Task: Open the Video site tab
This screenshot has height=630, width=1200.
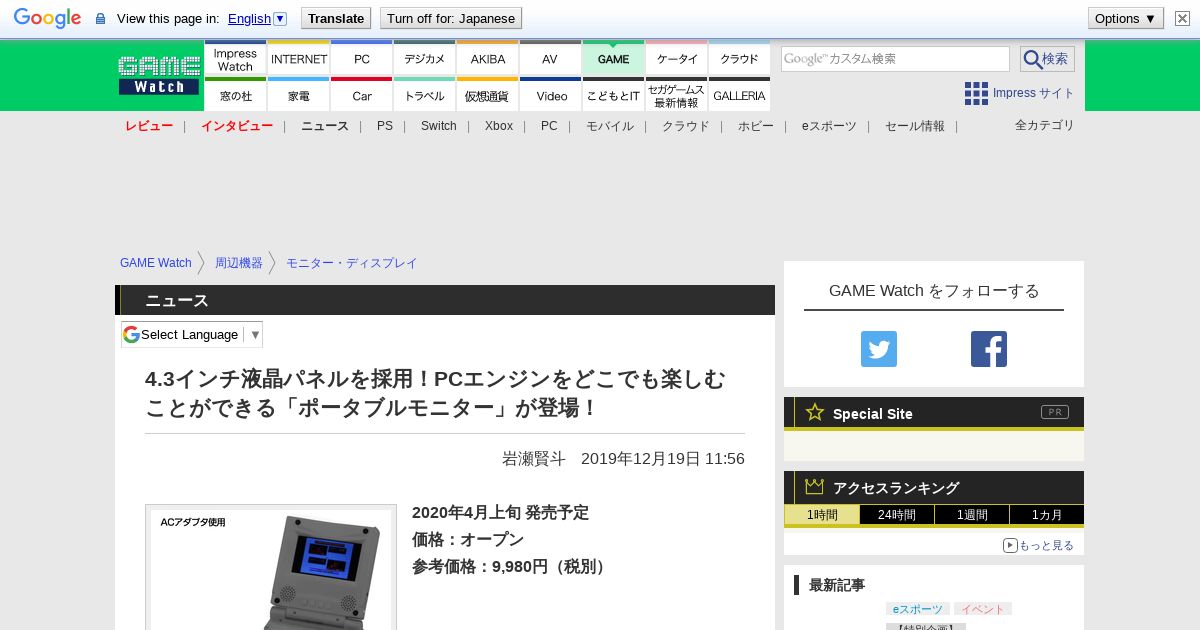Action: pos(550,95)
